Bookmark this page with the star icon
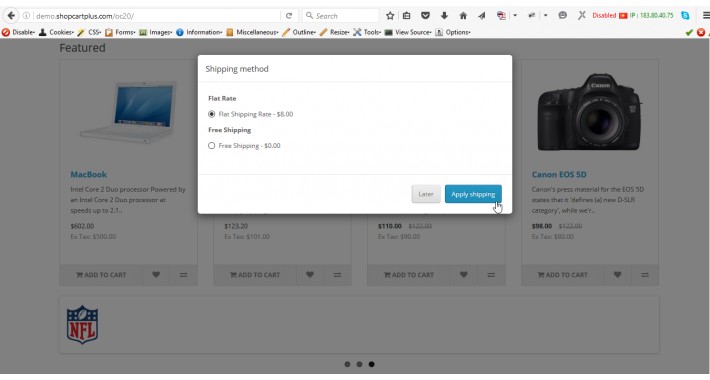This screenshot has width=710, height=380. click(390, 16)
